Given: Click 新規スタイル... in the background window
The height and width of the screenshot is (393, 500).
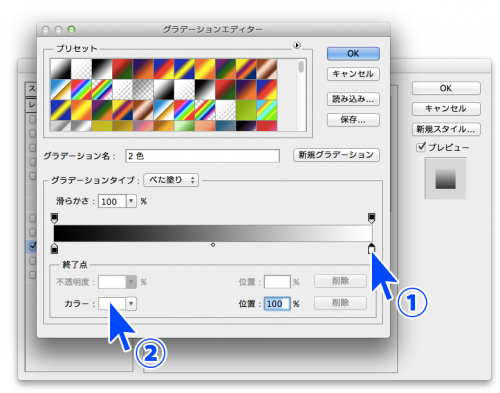Looking at the screenshot, I should click(x=446, y=129).
